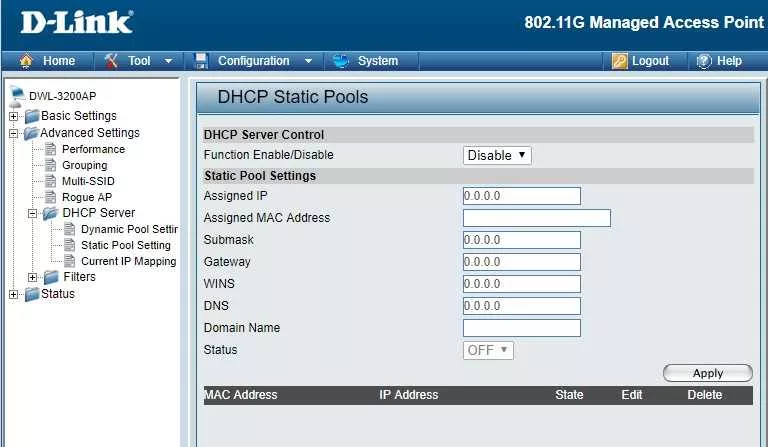Open the Function Enable/Disable dropdown
Viewport: 768px width, 447px height.
pos(497,156)
